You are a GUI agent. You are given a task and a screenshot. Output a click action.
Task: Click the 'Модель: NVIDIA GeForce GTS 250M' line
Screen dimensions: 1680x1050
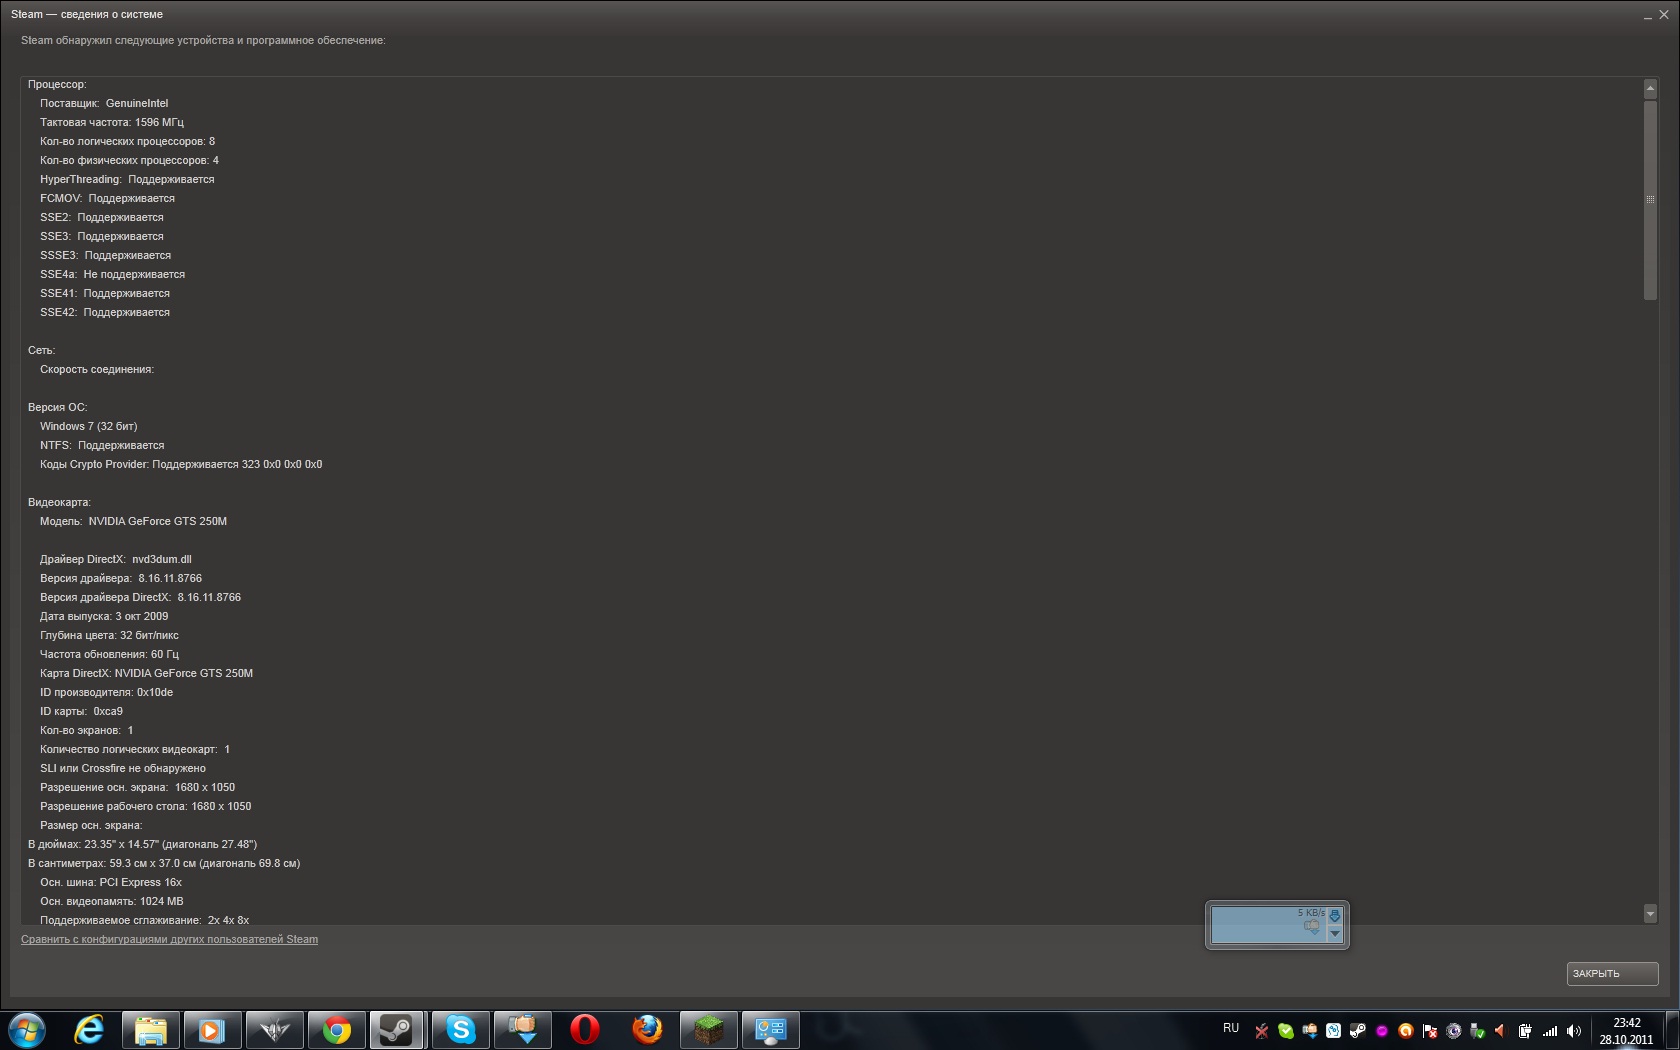(x=133, y=521)
